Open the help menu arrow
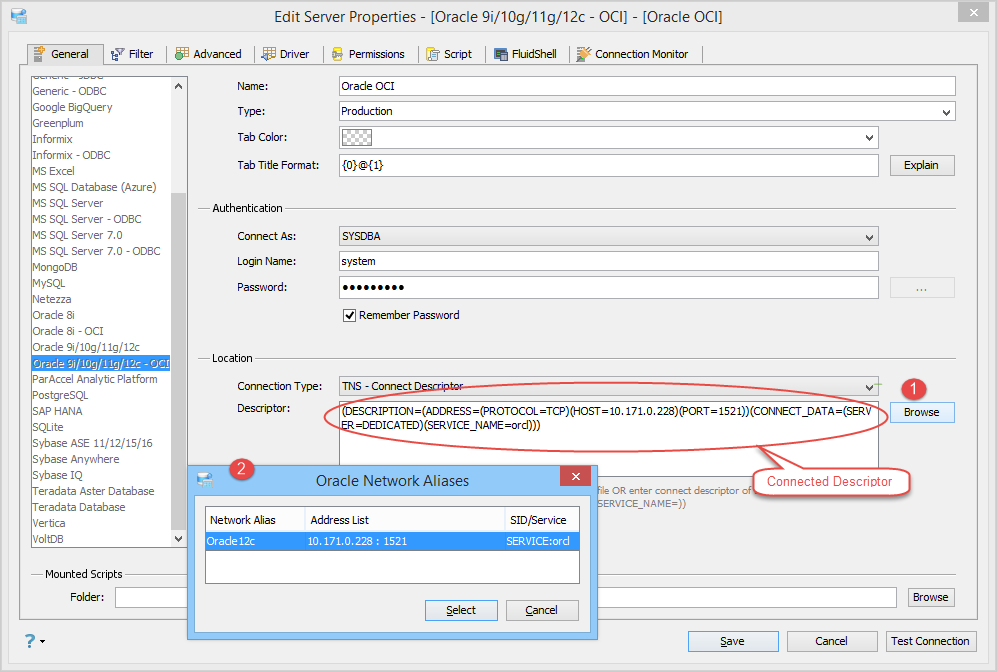 tap(43, 641)
